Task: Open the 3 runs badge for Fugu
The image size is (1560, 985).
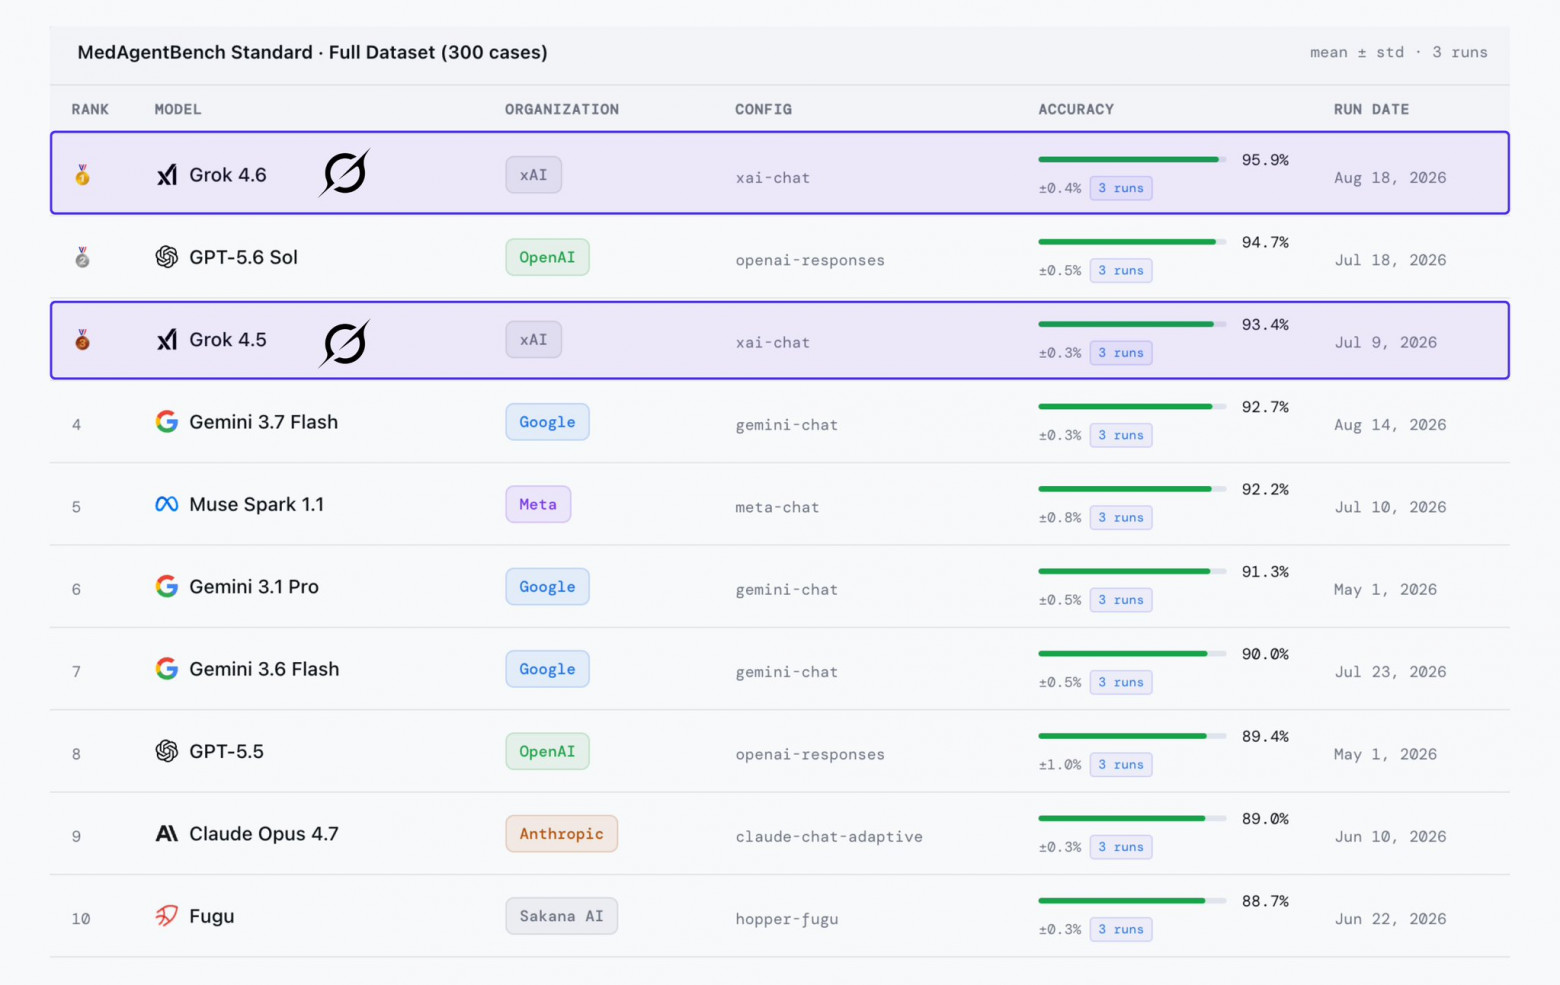Action: pos(1121,929)
